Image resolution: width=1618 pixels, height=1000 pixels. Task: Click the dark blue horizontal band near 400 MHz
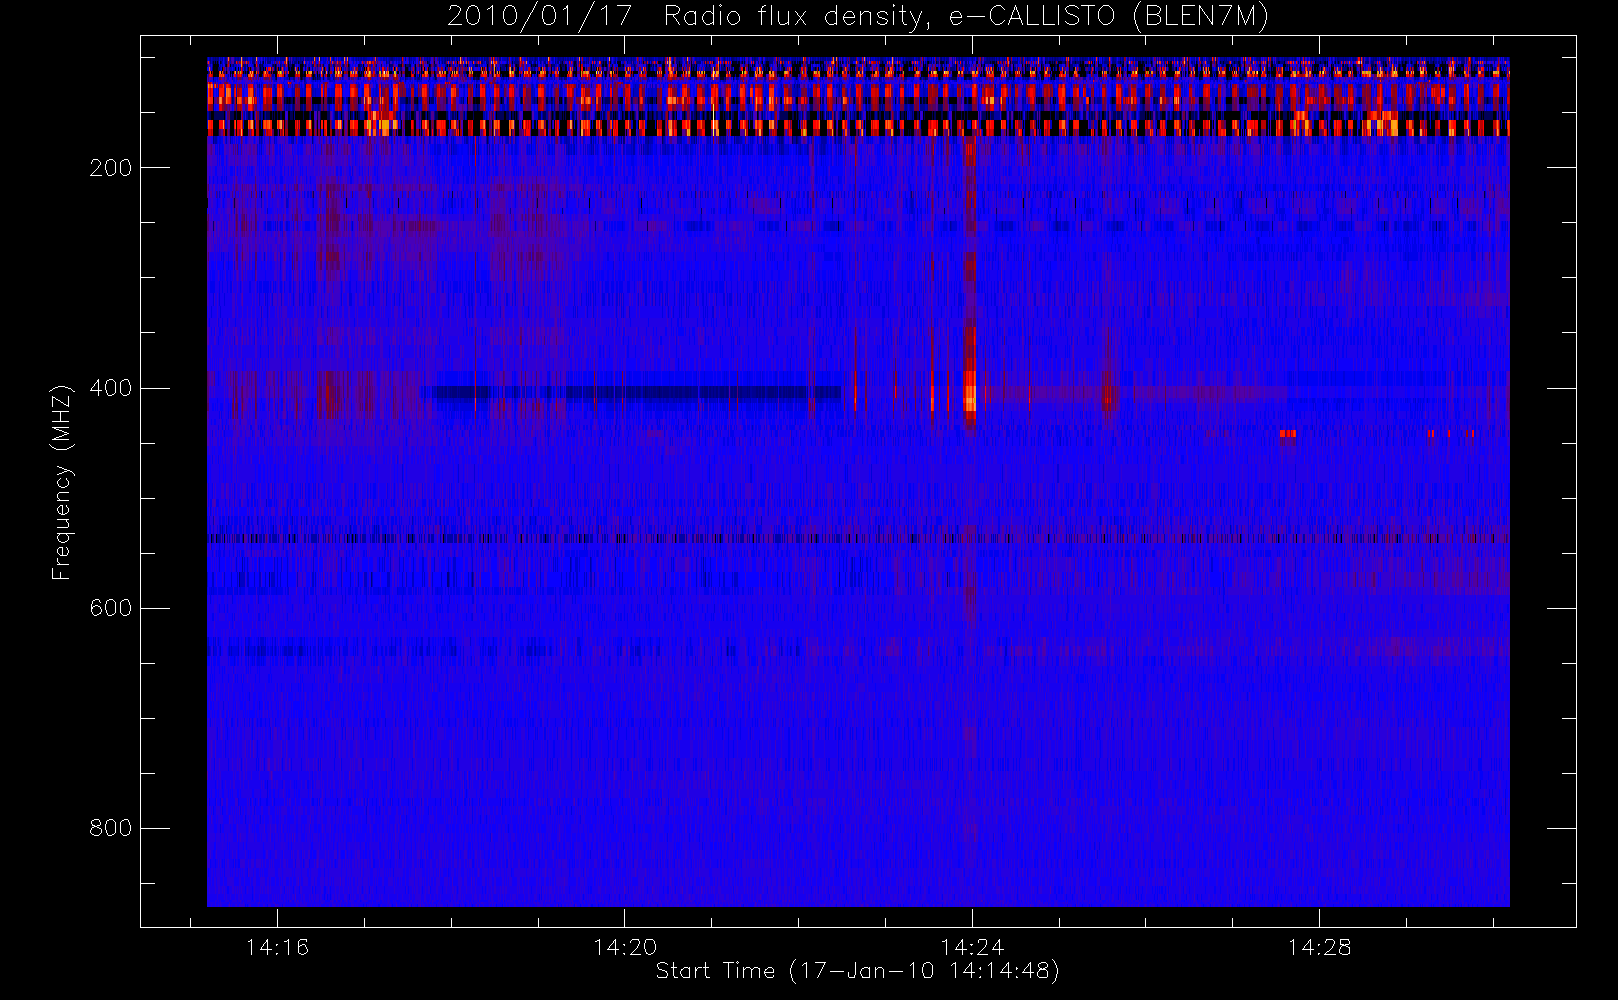(x=636, y=392)
